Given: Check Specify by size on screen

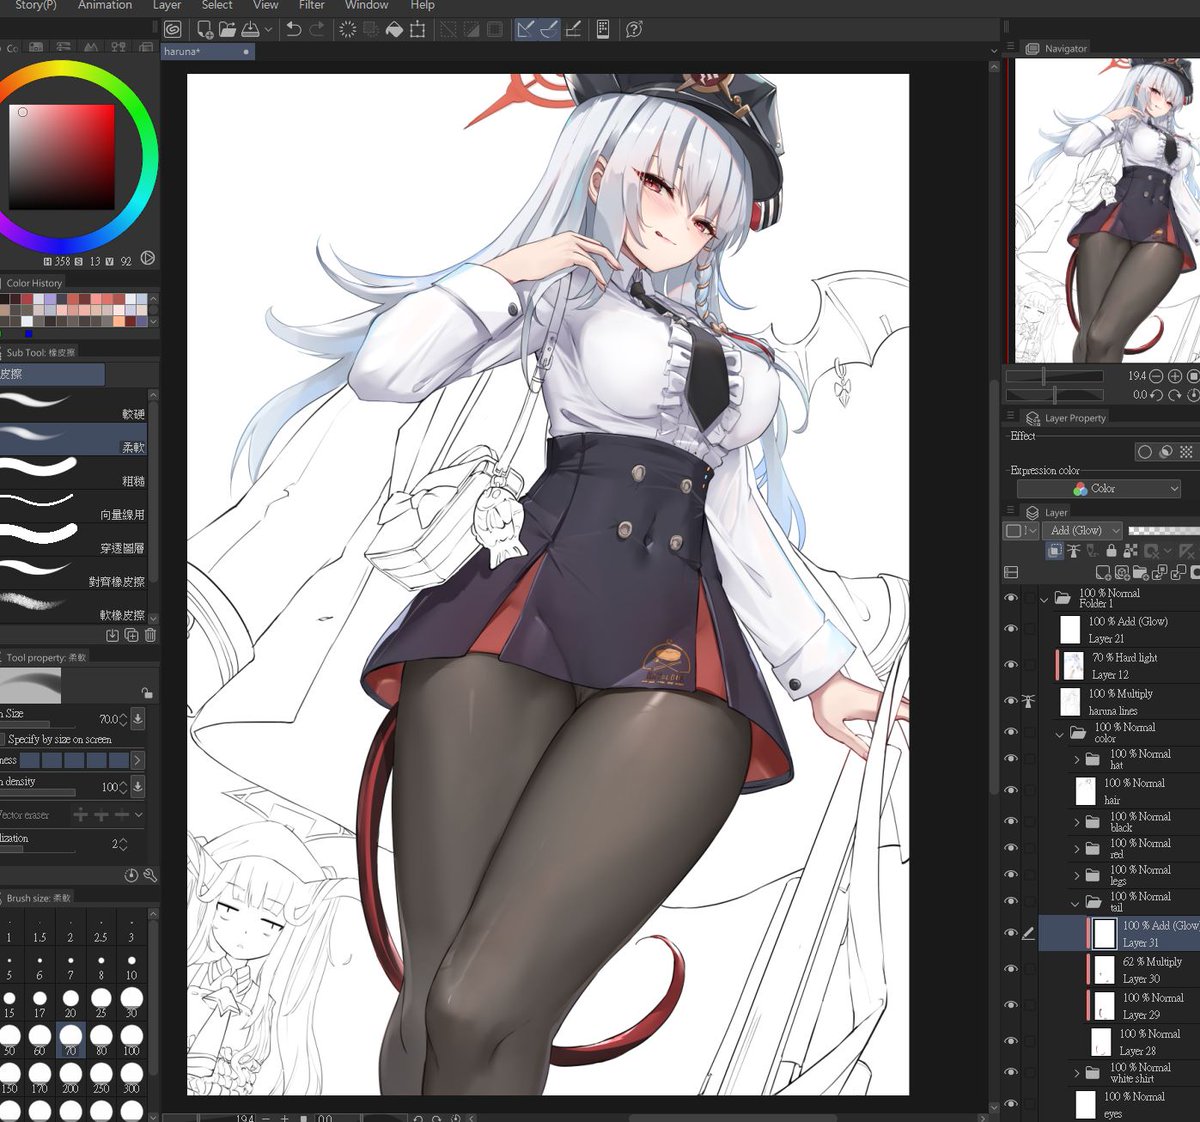Looking at the screenshot, I should point(3,739).
